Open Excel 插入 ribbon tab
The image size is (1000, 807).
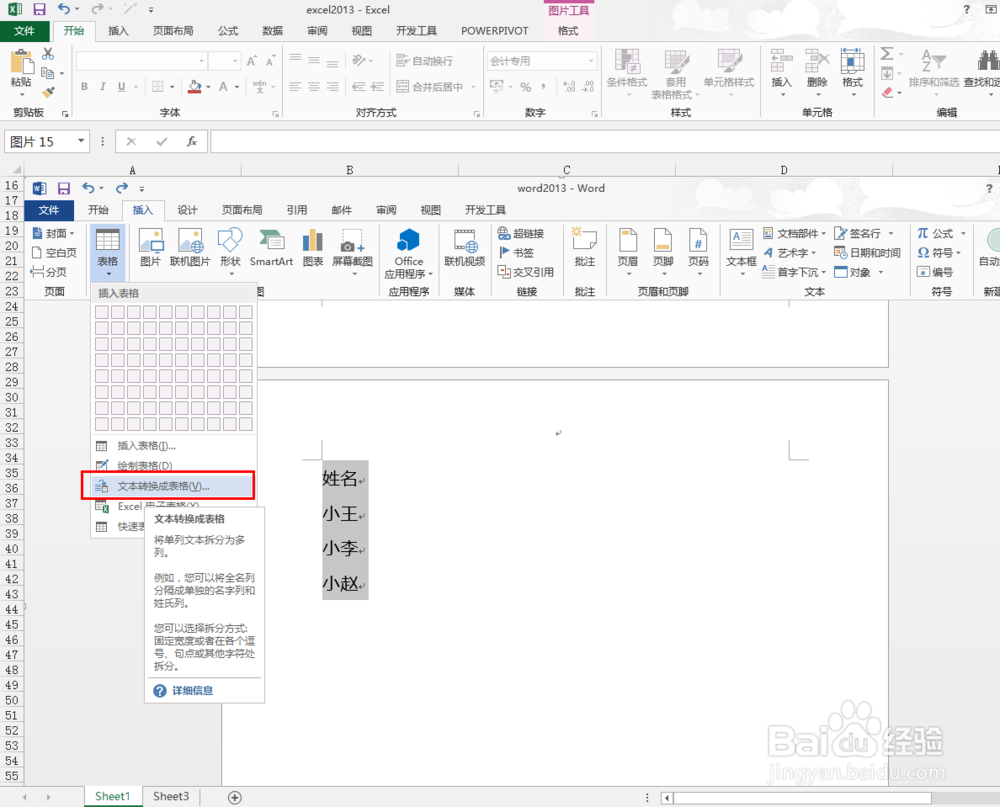[x=118, y=31]
